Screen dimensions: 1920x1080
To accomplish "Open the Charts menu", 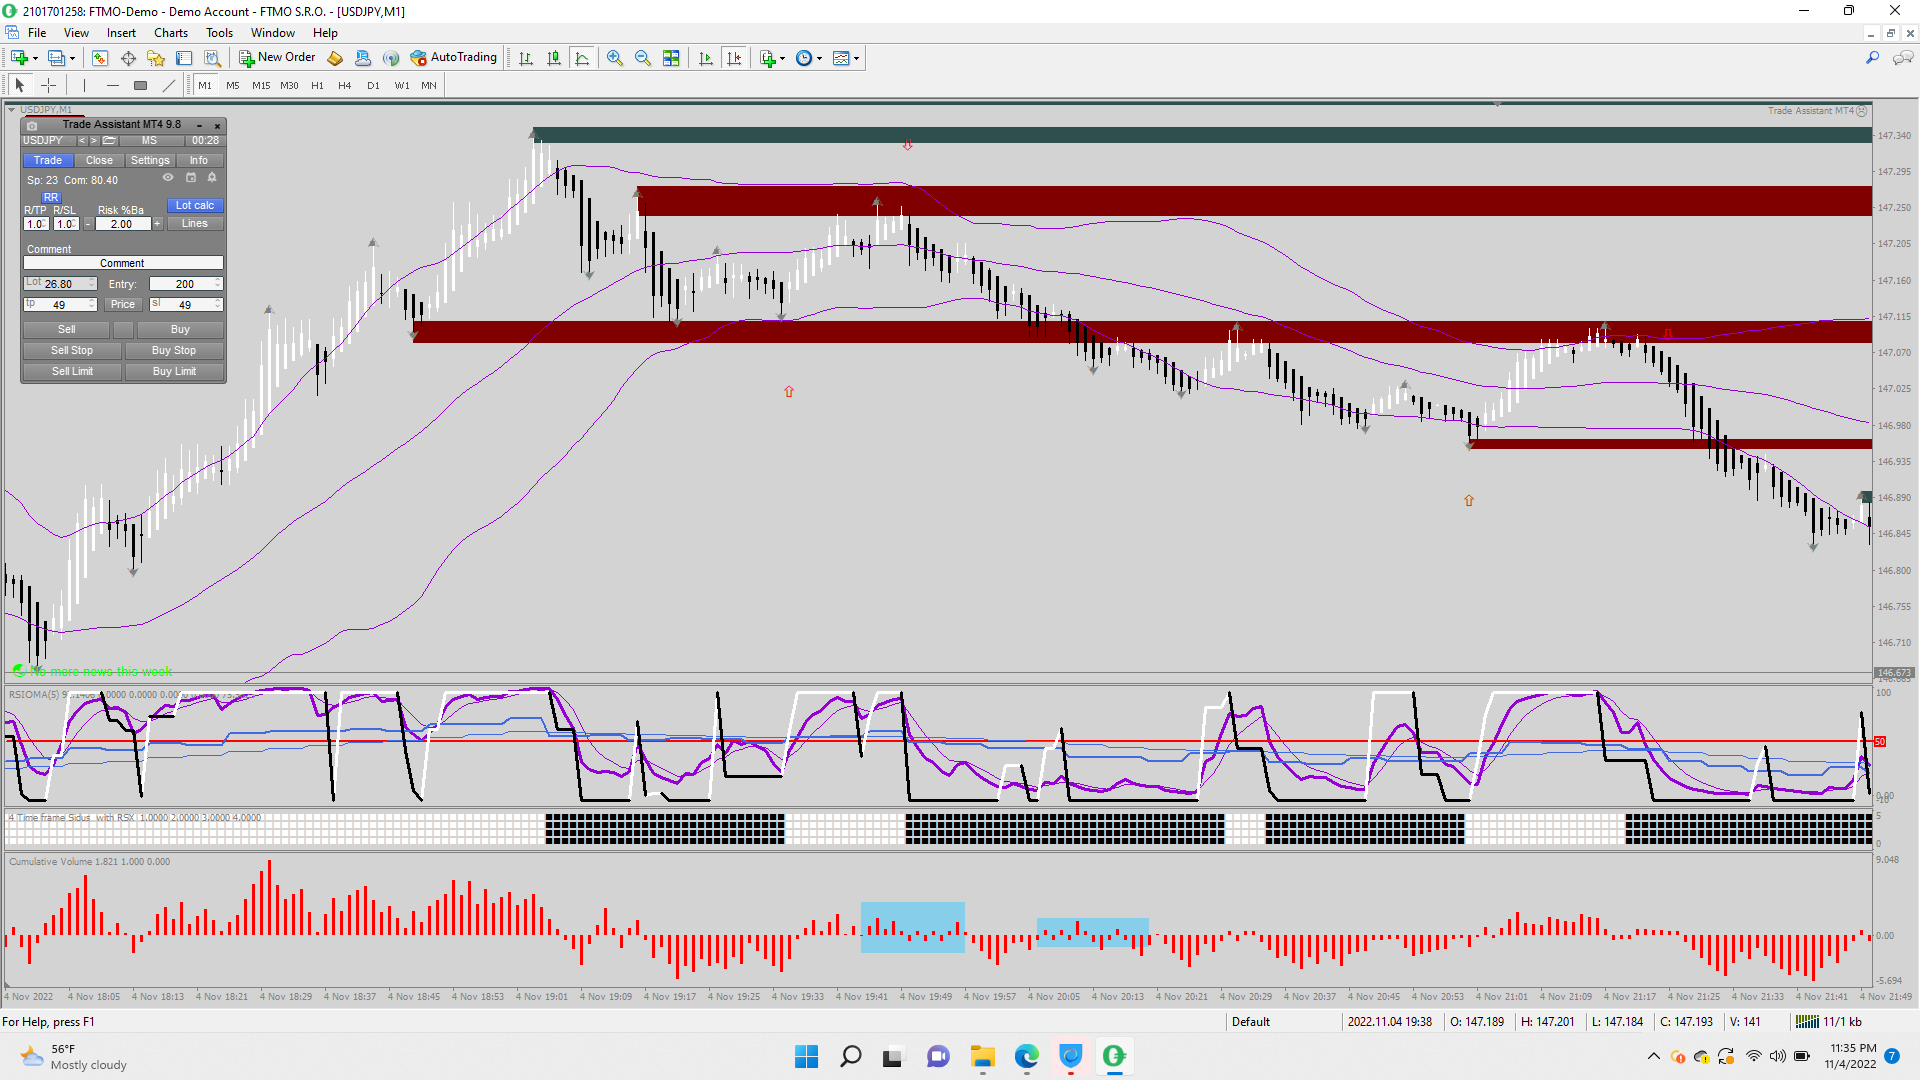I will pyautogui.click(x=170, y=33).
